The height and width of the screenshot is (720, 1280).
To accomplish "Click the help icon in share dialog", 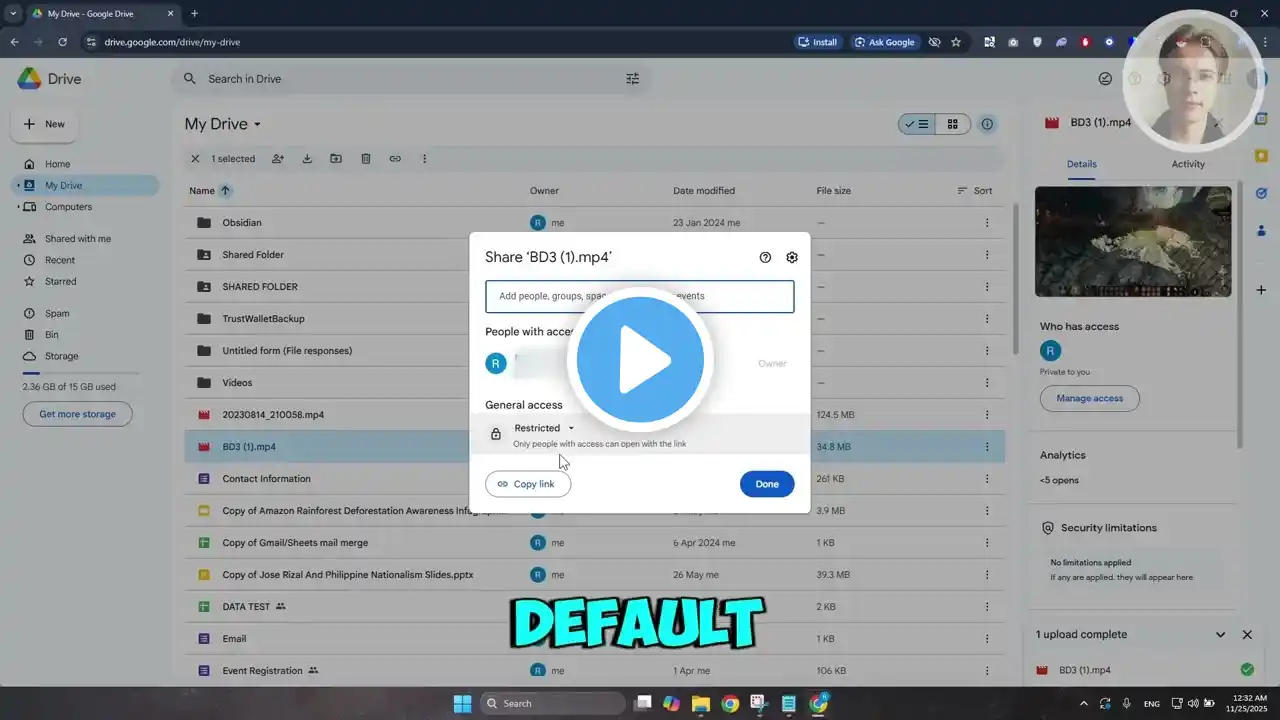I will (x=765, y=257).
